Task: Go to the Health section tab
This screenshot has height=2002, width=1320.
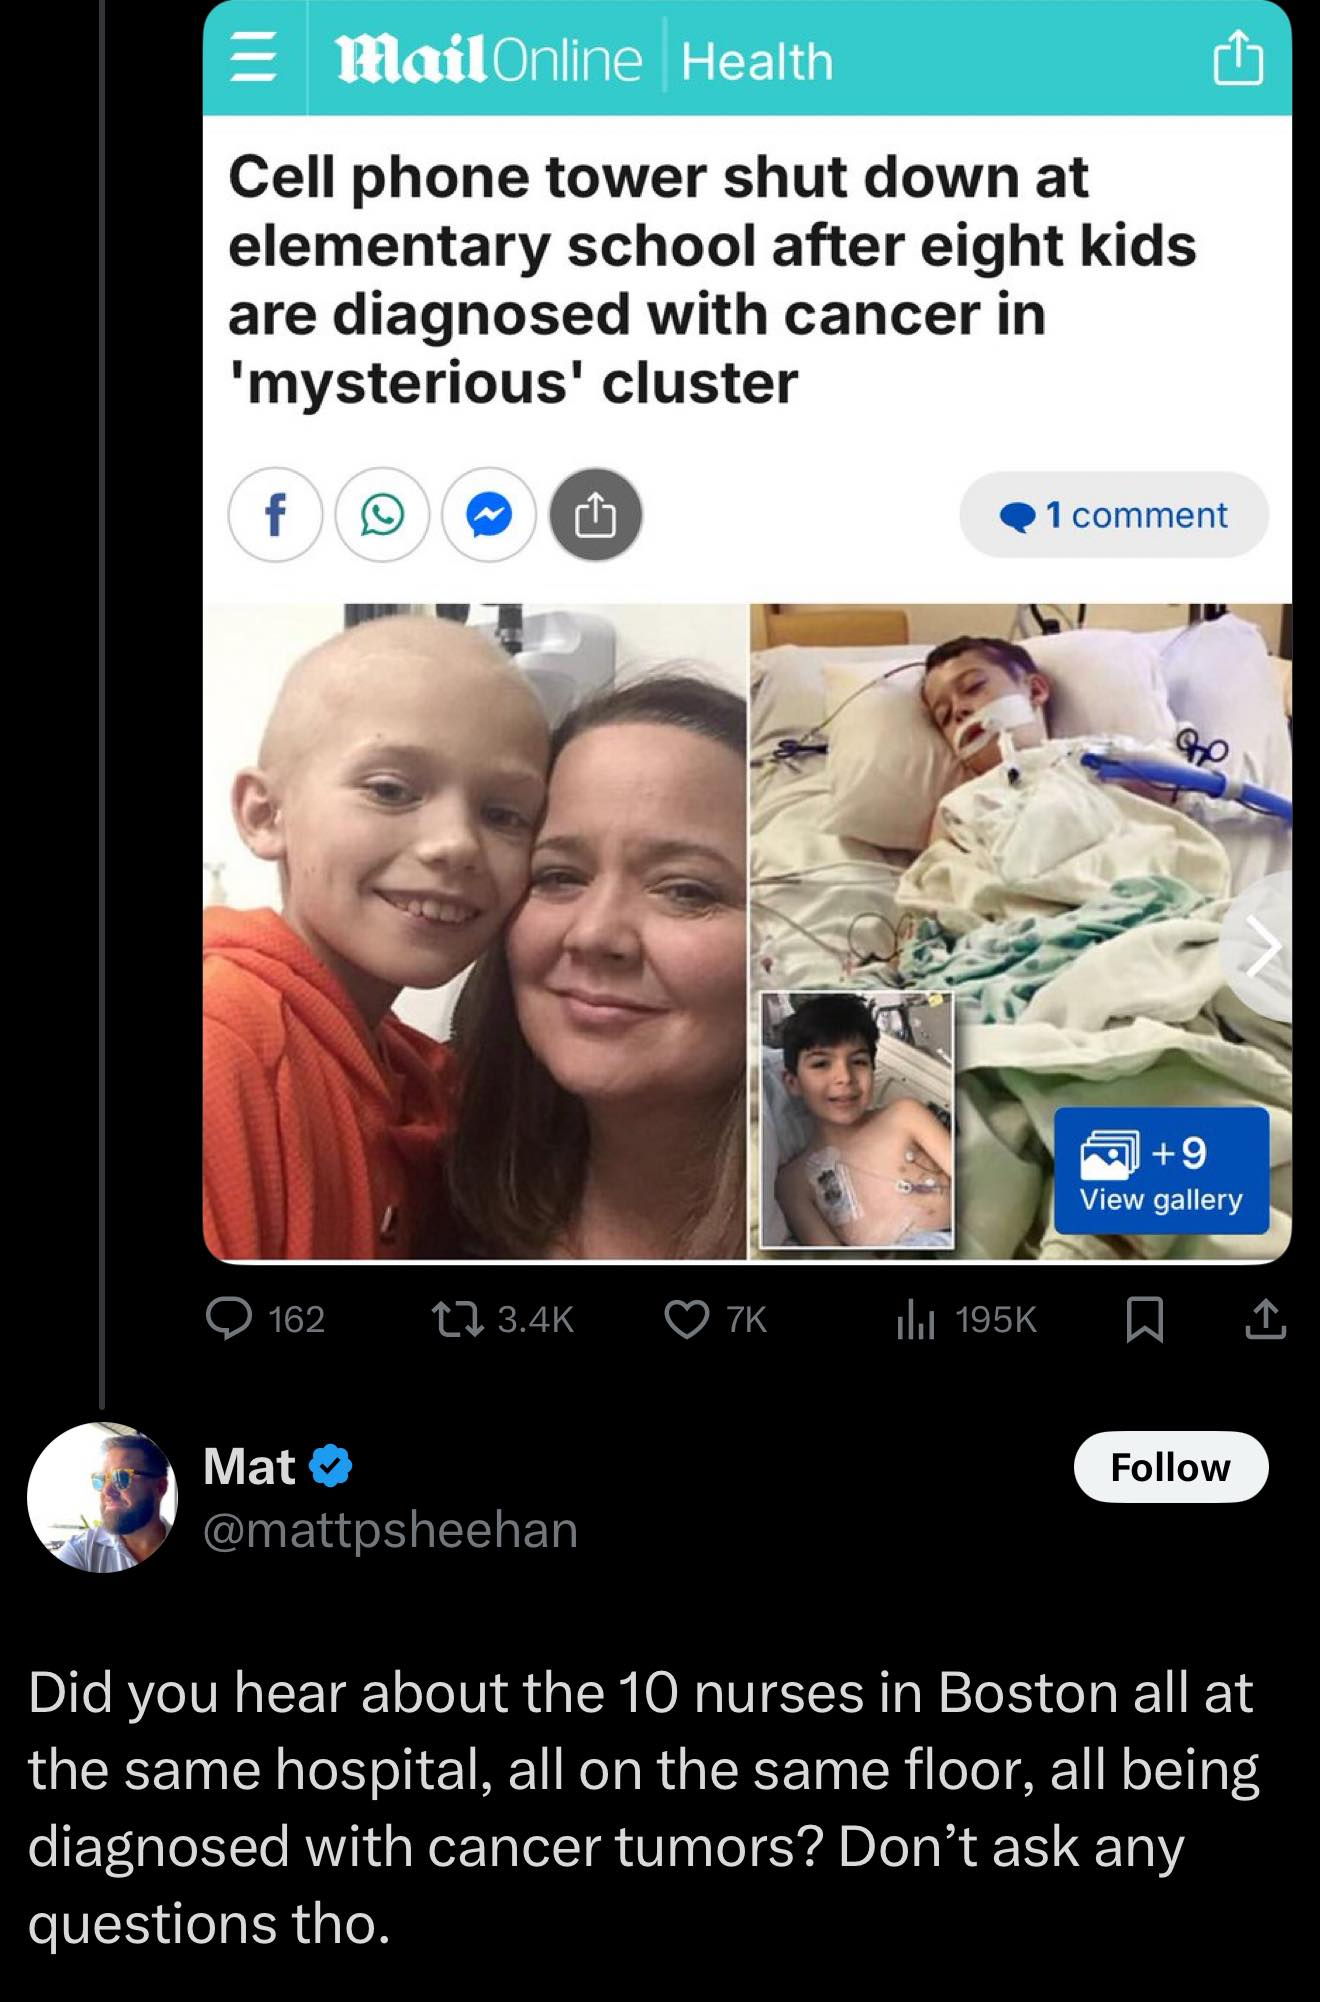Action: click(x=757, y=61)
